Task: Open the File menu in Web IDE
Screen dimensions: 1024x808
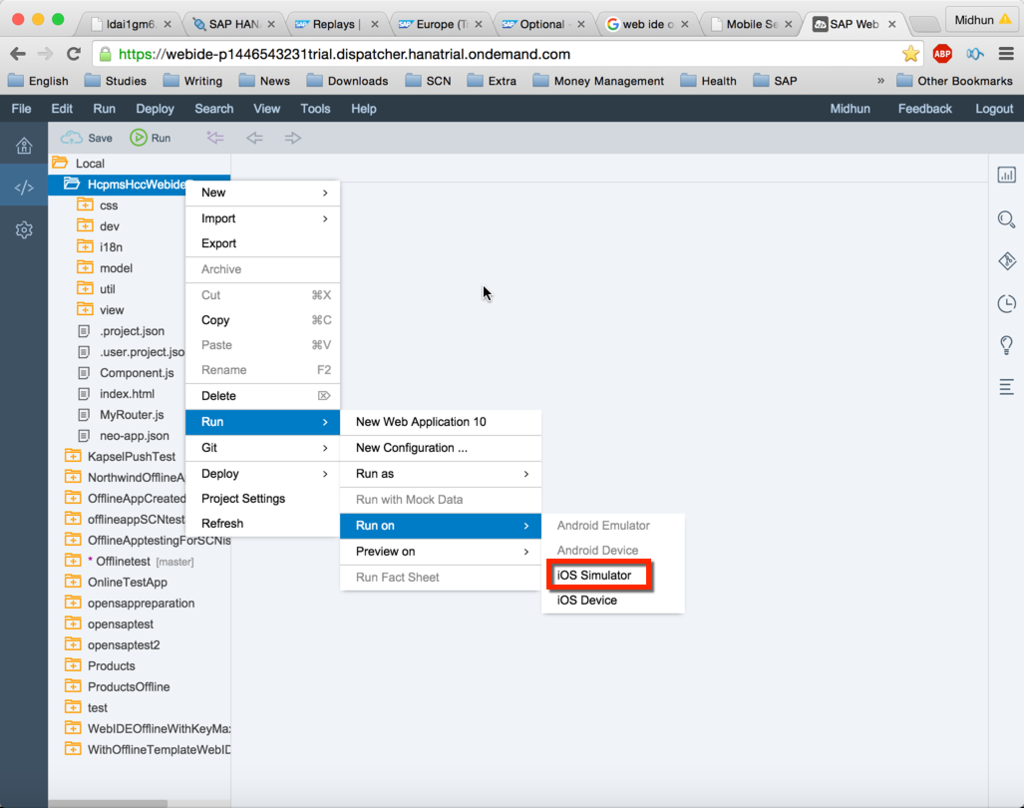Action: 21,108
